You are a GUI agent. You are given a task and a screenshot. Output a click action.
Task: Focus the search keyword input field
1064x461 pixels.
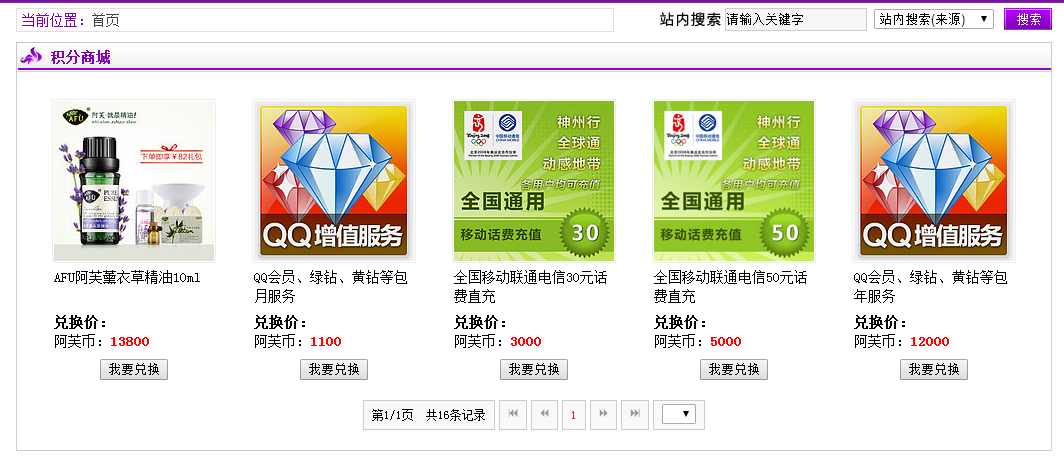click(x=795, y=19)
